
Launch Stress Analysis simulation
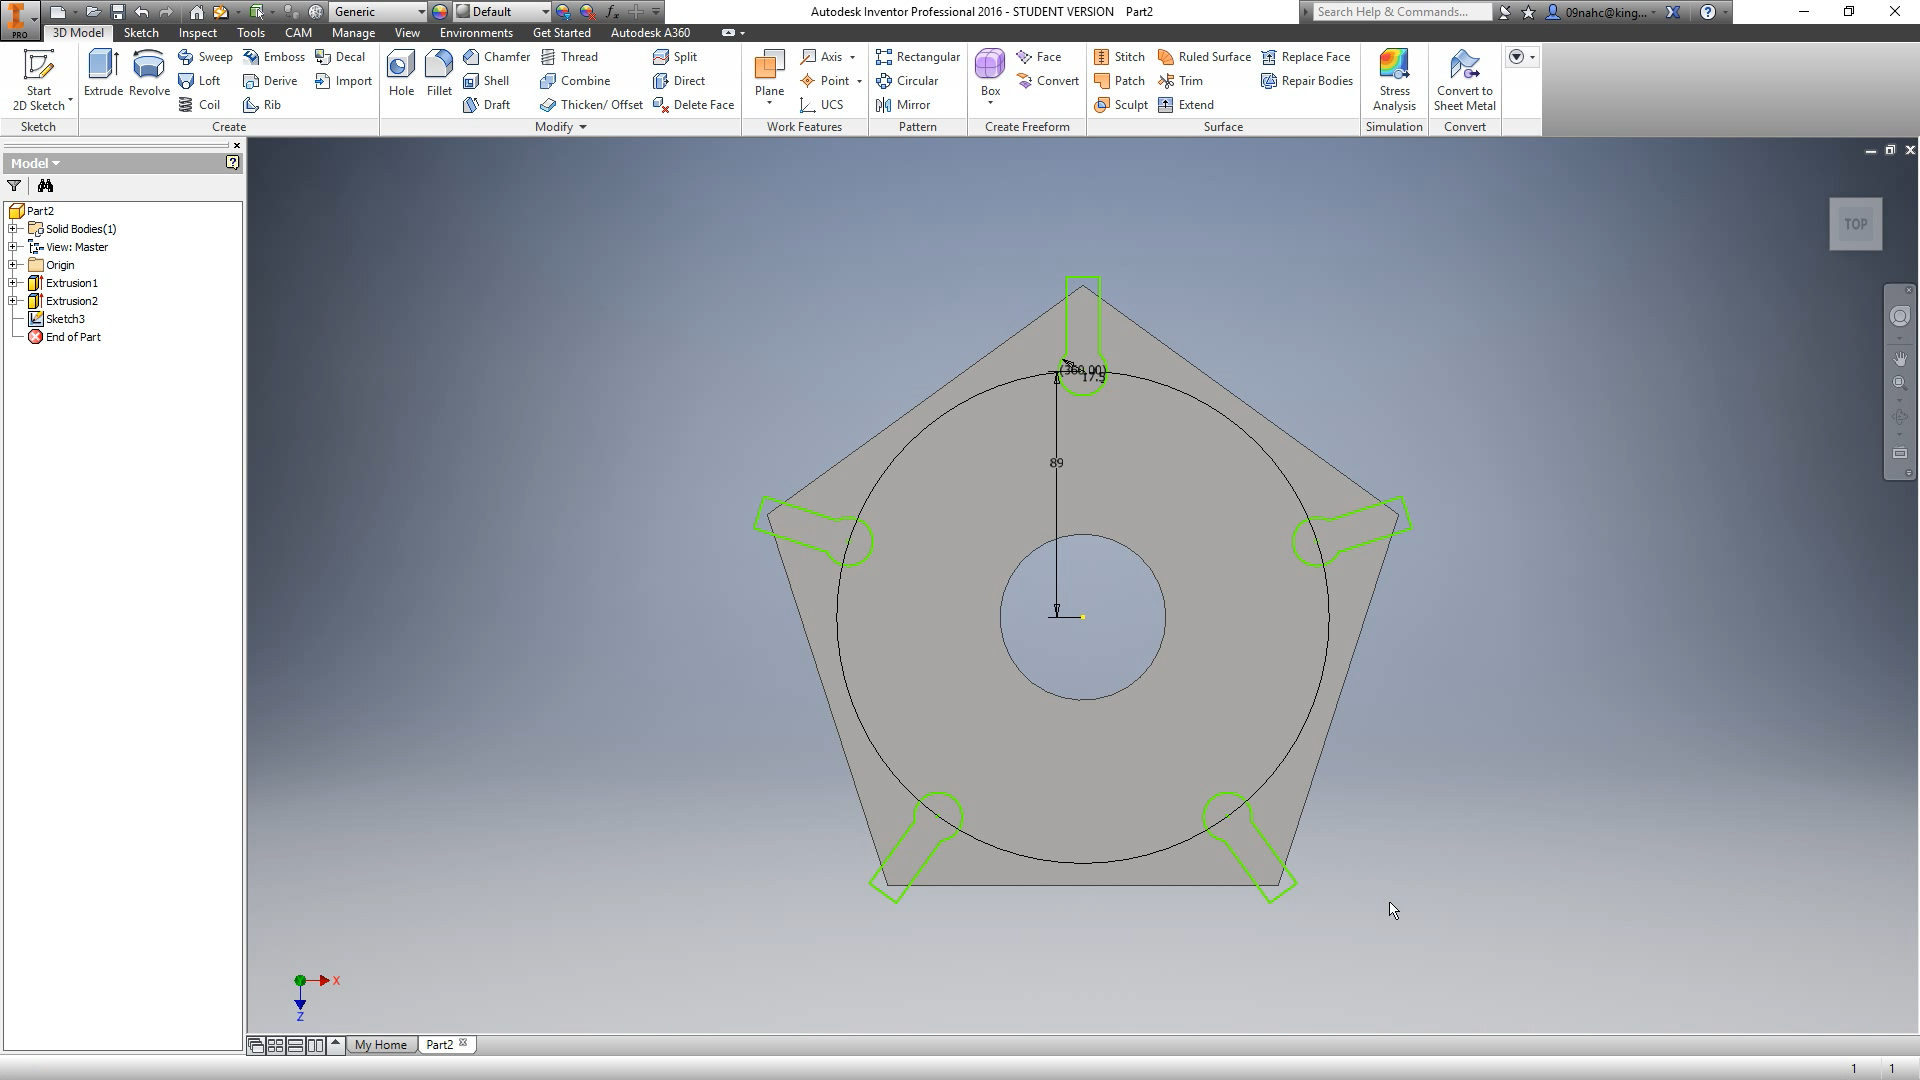tap(1394, 80)
